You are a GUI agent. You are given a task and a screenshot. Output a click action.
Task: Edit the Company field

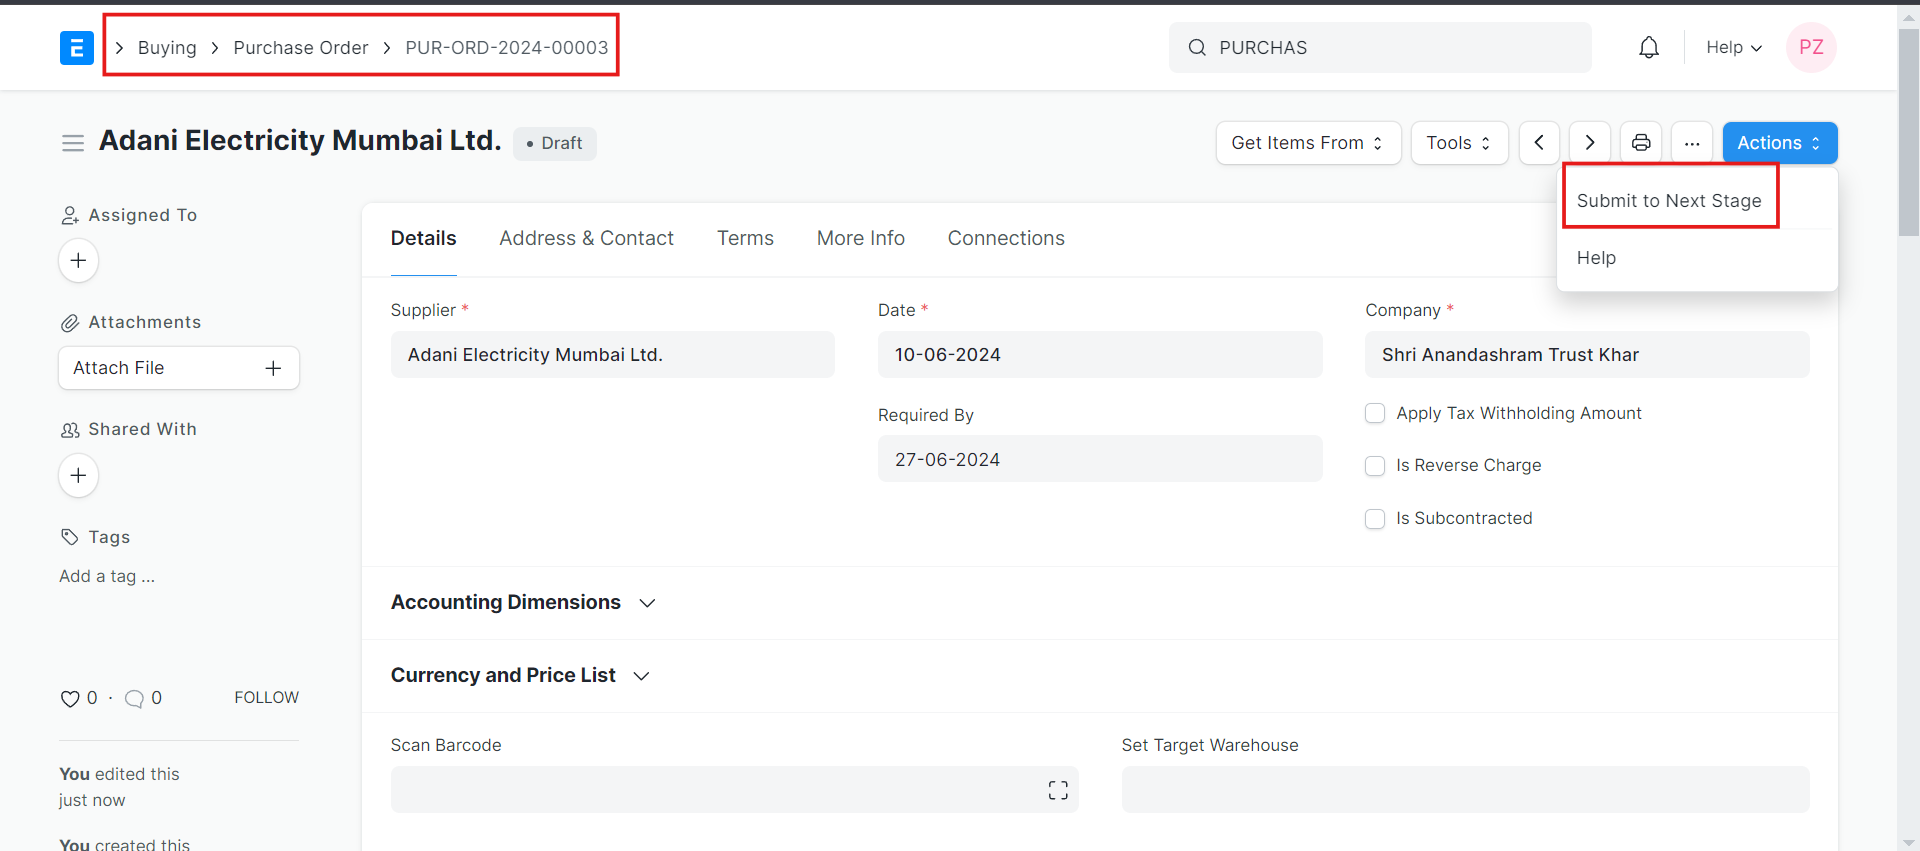pos(1587,355)
